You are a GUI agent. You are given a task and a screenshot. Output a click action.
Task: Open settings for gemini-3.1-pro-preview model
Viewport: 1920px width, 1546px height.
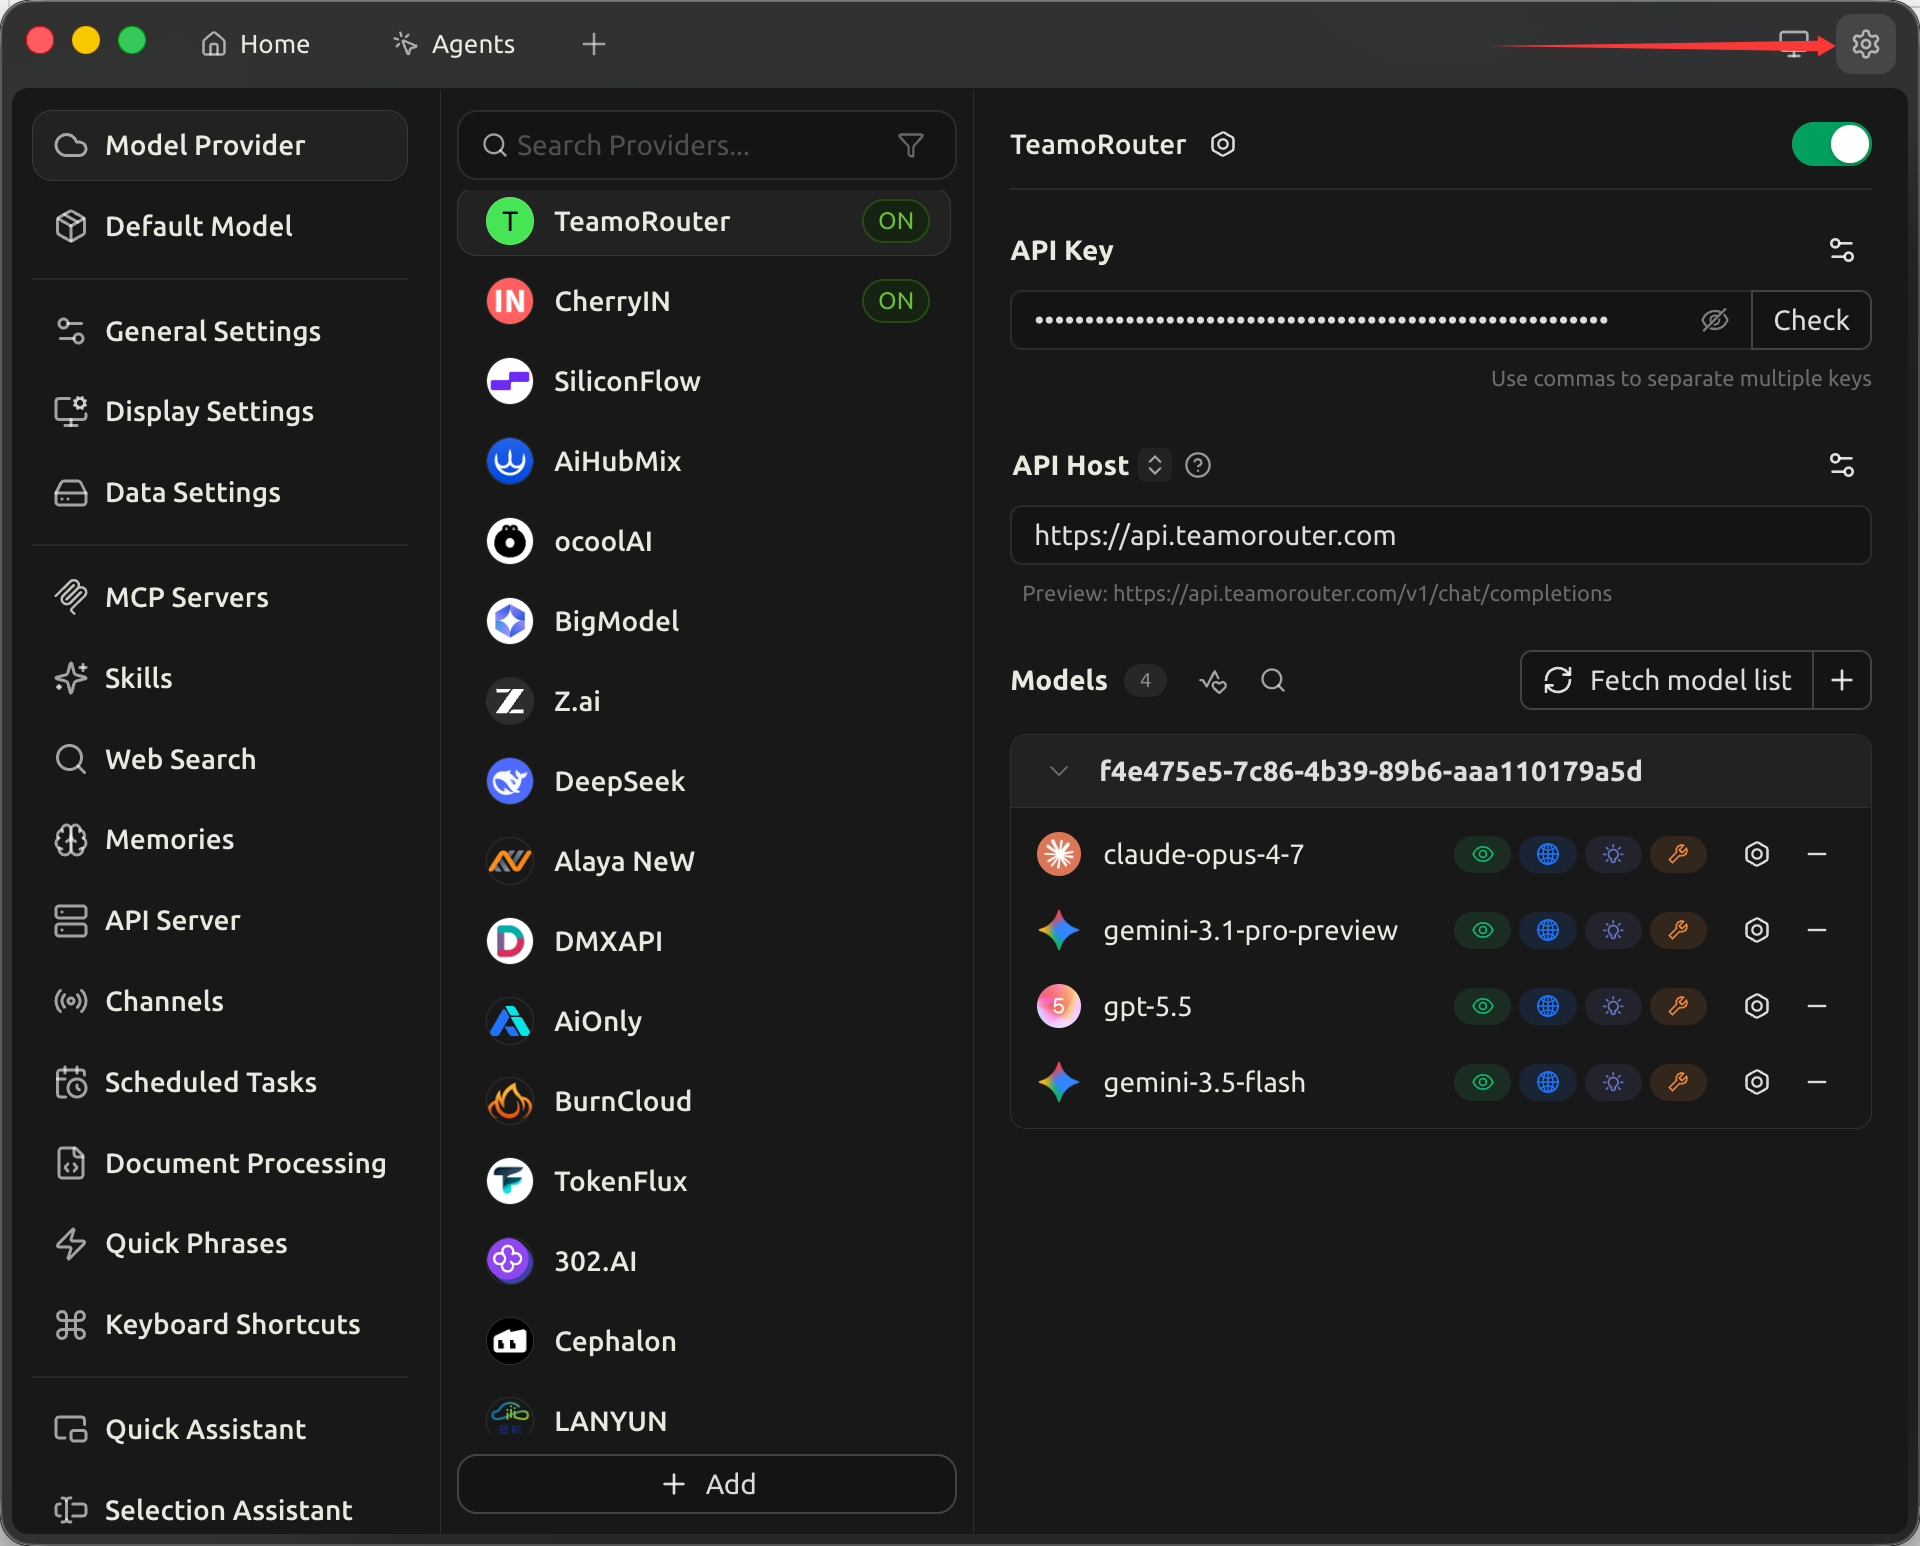(x=1756, y=930)
